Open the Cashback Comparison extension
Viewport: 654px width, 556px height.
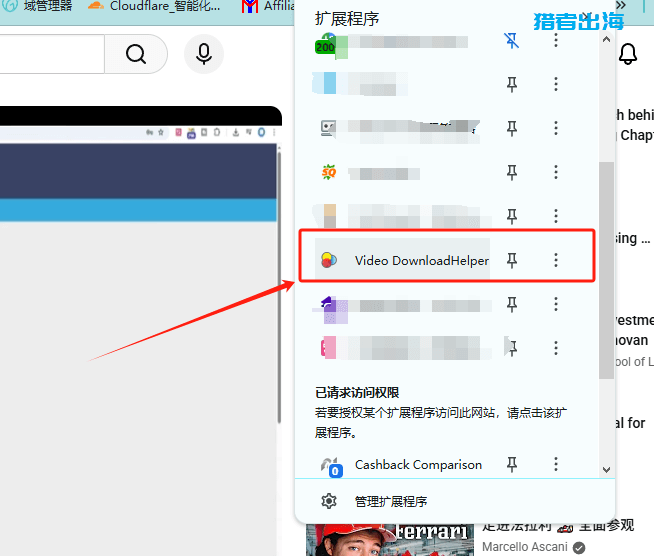coord(418,464)
